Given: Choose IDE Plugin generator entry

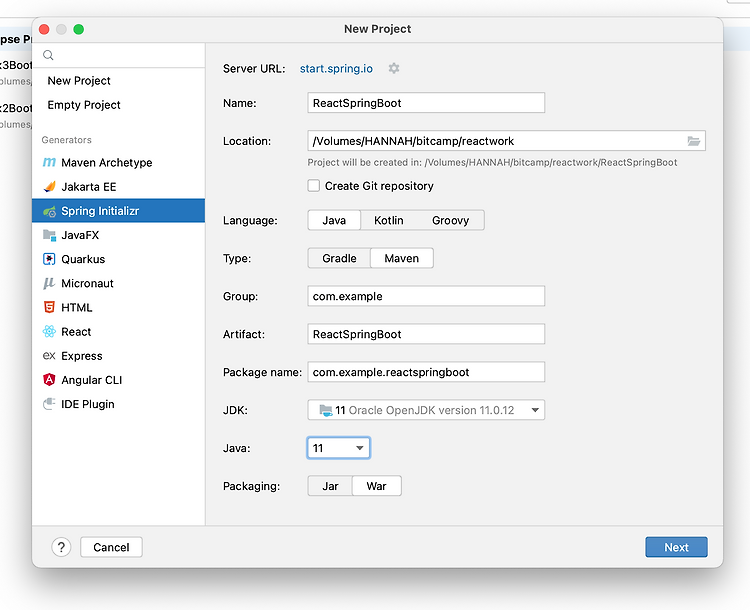Looking at the screenshot, I should click(x=119, y=404).
